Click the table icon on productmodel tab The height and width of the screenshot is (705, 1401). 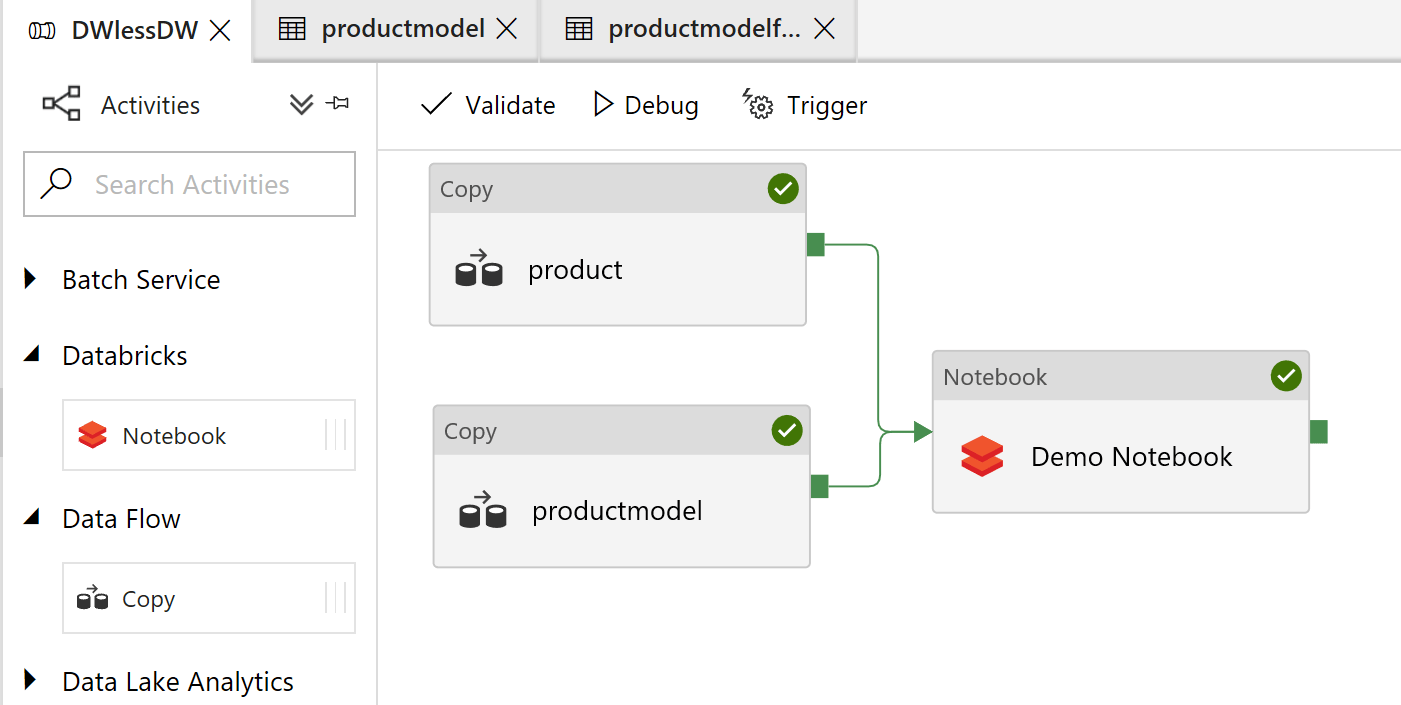point(292,30)
